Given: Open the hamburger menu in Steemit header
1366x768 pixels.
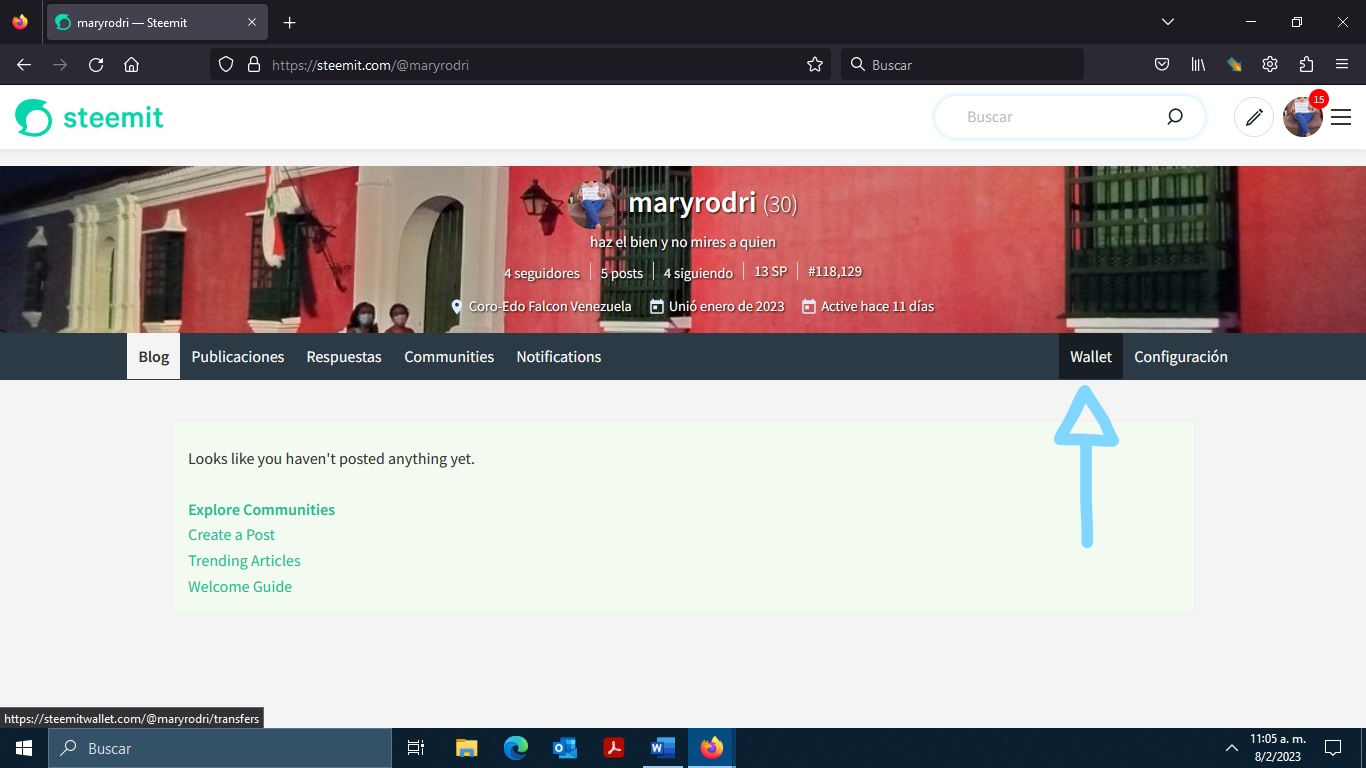Looking at the screenshot, I should pyautogui.click(x=1341, y=117).
